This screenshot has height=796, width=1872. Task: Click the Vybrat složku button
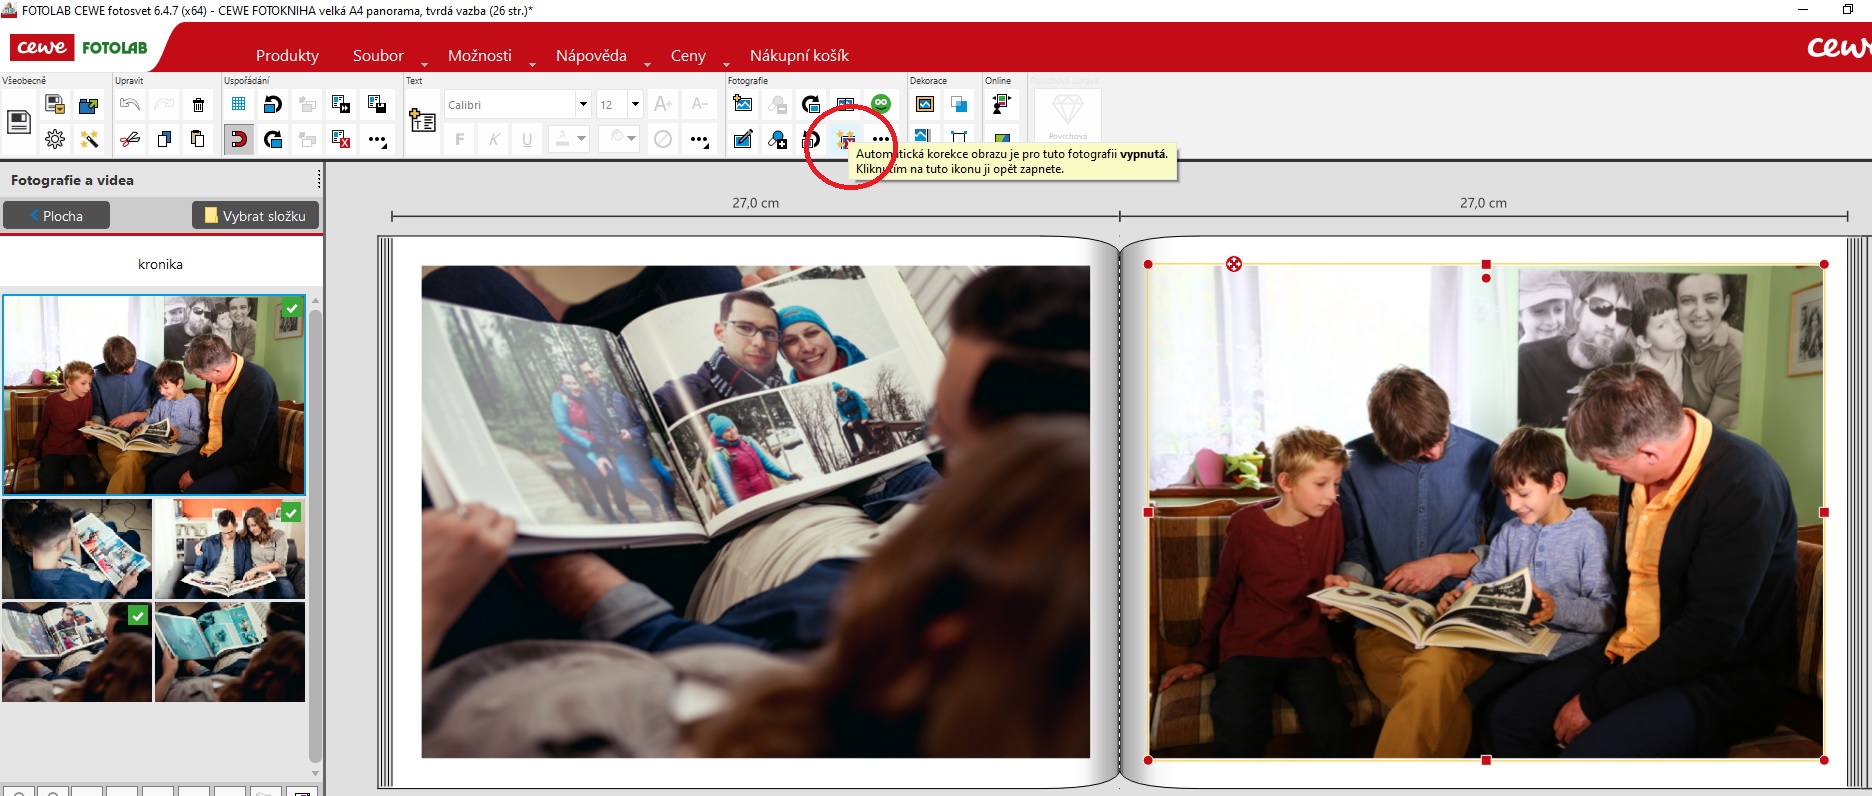[255, 216]
